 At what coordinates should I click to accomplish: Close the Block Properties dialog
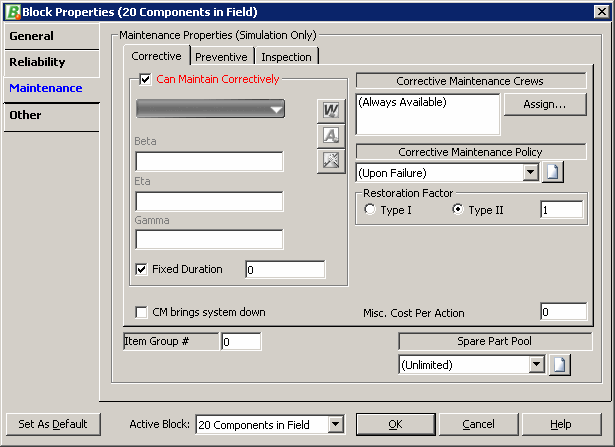coord(602,12)
